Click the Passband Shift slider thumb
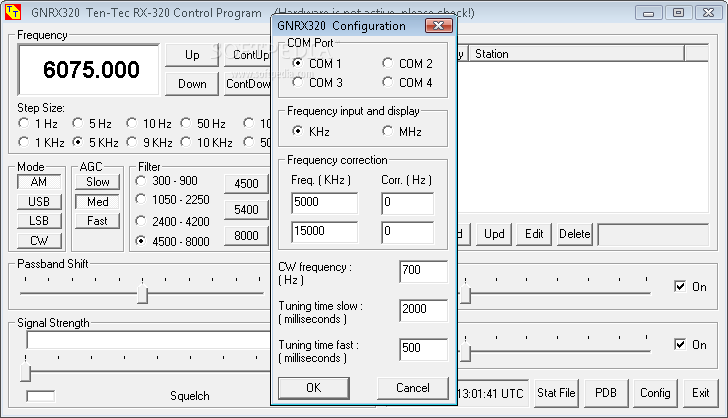 (x=143, y=294)
